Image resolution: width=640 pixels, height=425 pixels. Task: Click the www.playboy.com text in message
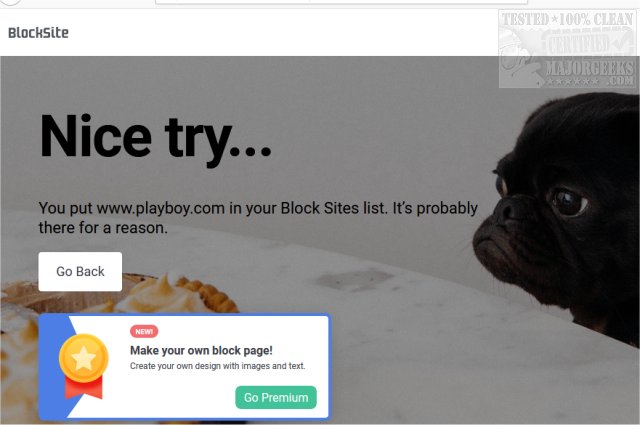161,208
